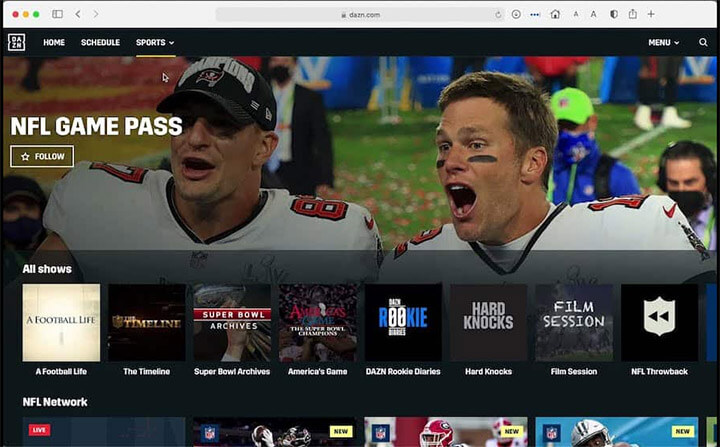The height and width of the screenshot is (447, 720).
Task: Open the SCHEDULE nav item
Action: [x=100, y=42]
